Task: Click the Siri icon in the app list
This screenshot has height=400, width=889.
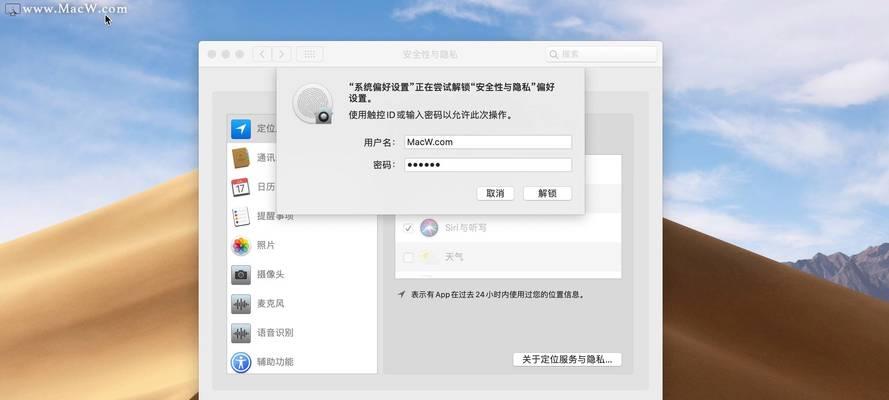Action: tap(429, 228)
